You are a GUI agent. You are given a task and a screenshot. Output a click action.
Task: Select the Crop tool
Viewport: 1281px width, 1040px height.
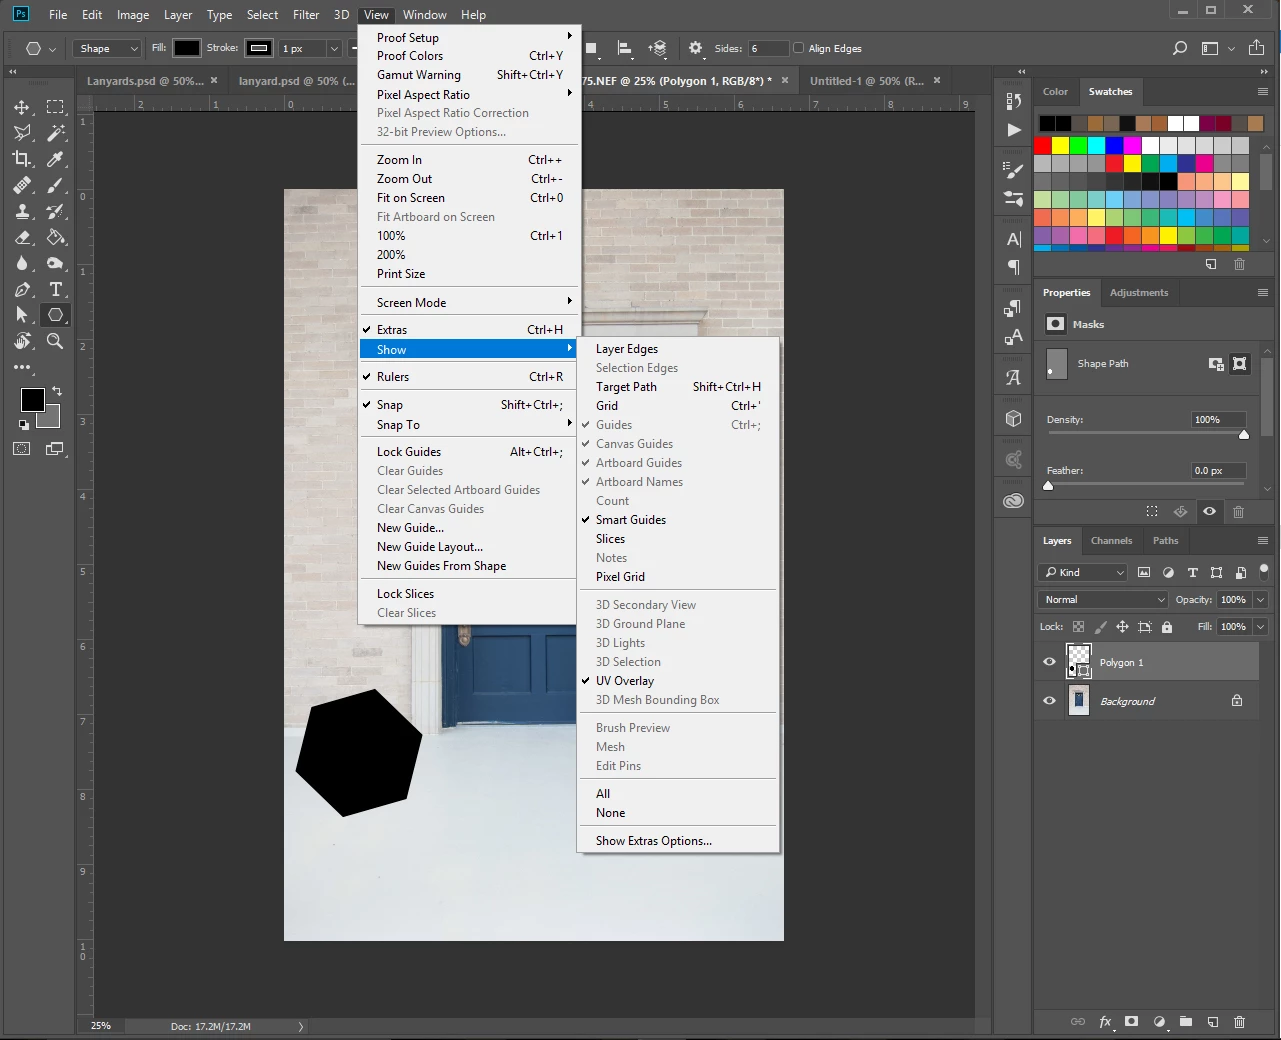22,159
